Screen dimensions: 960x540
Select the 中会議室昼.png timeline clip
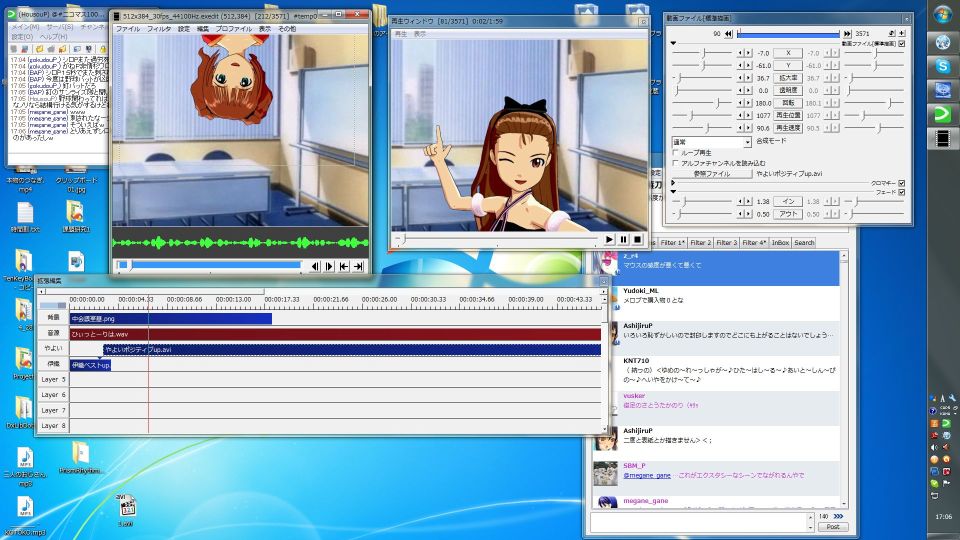point(171,318)
